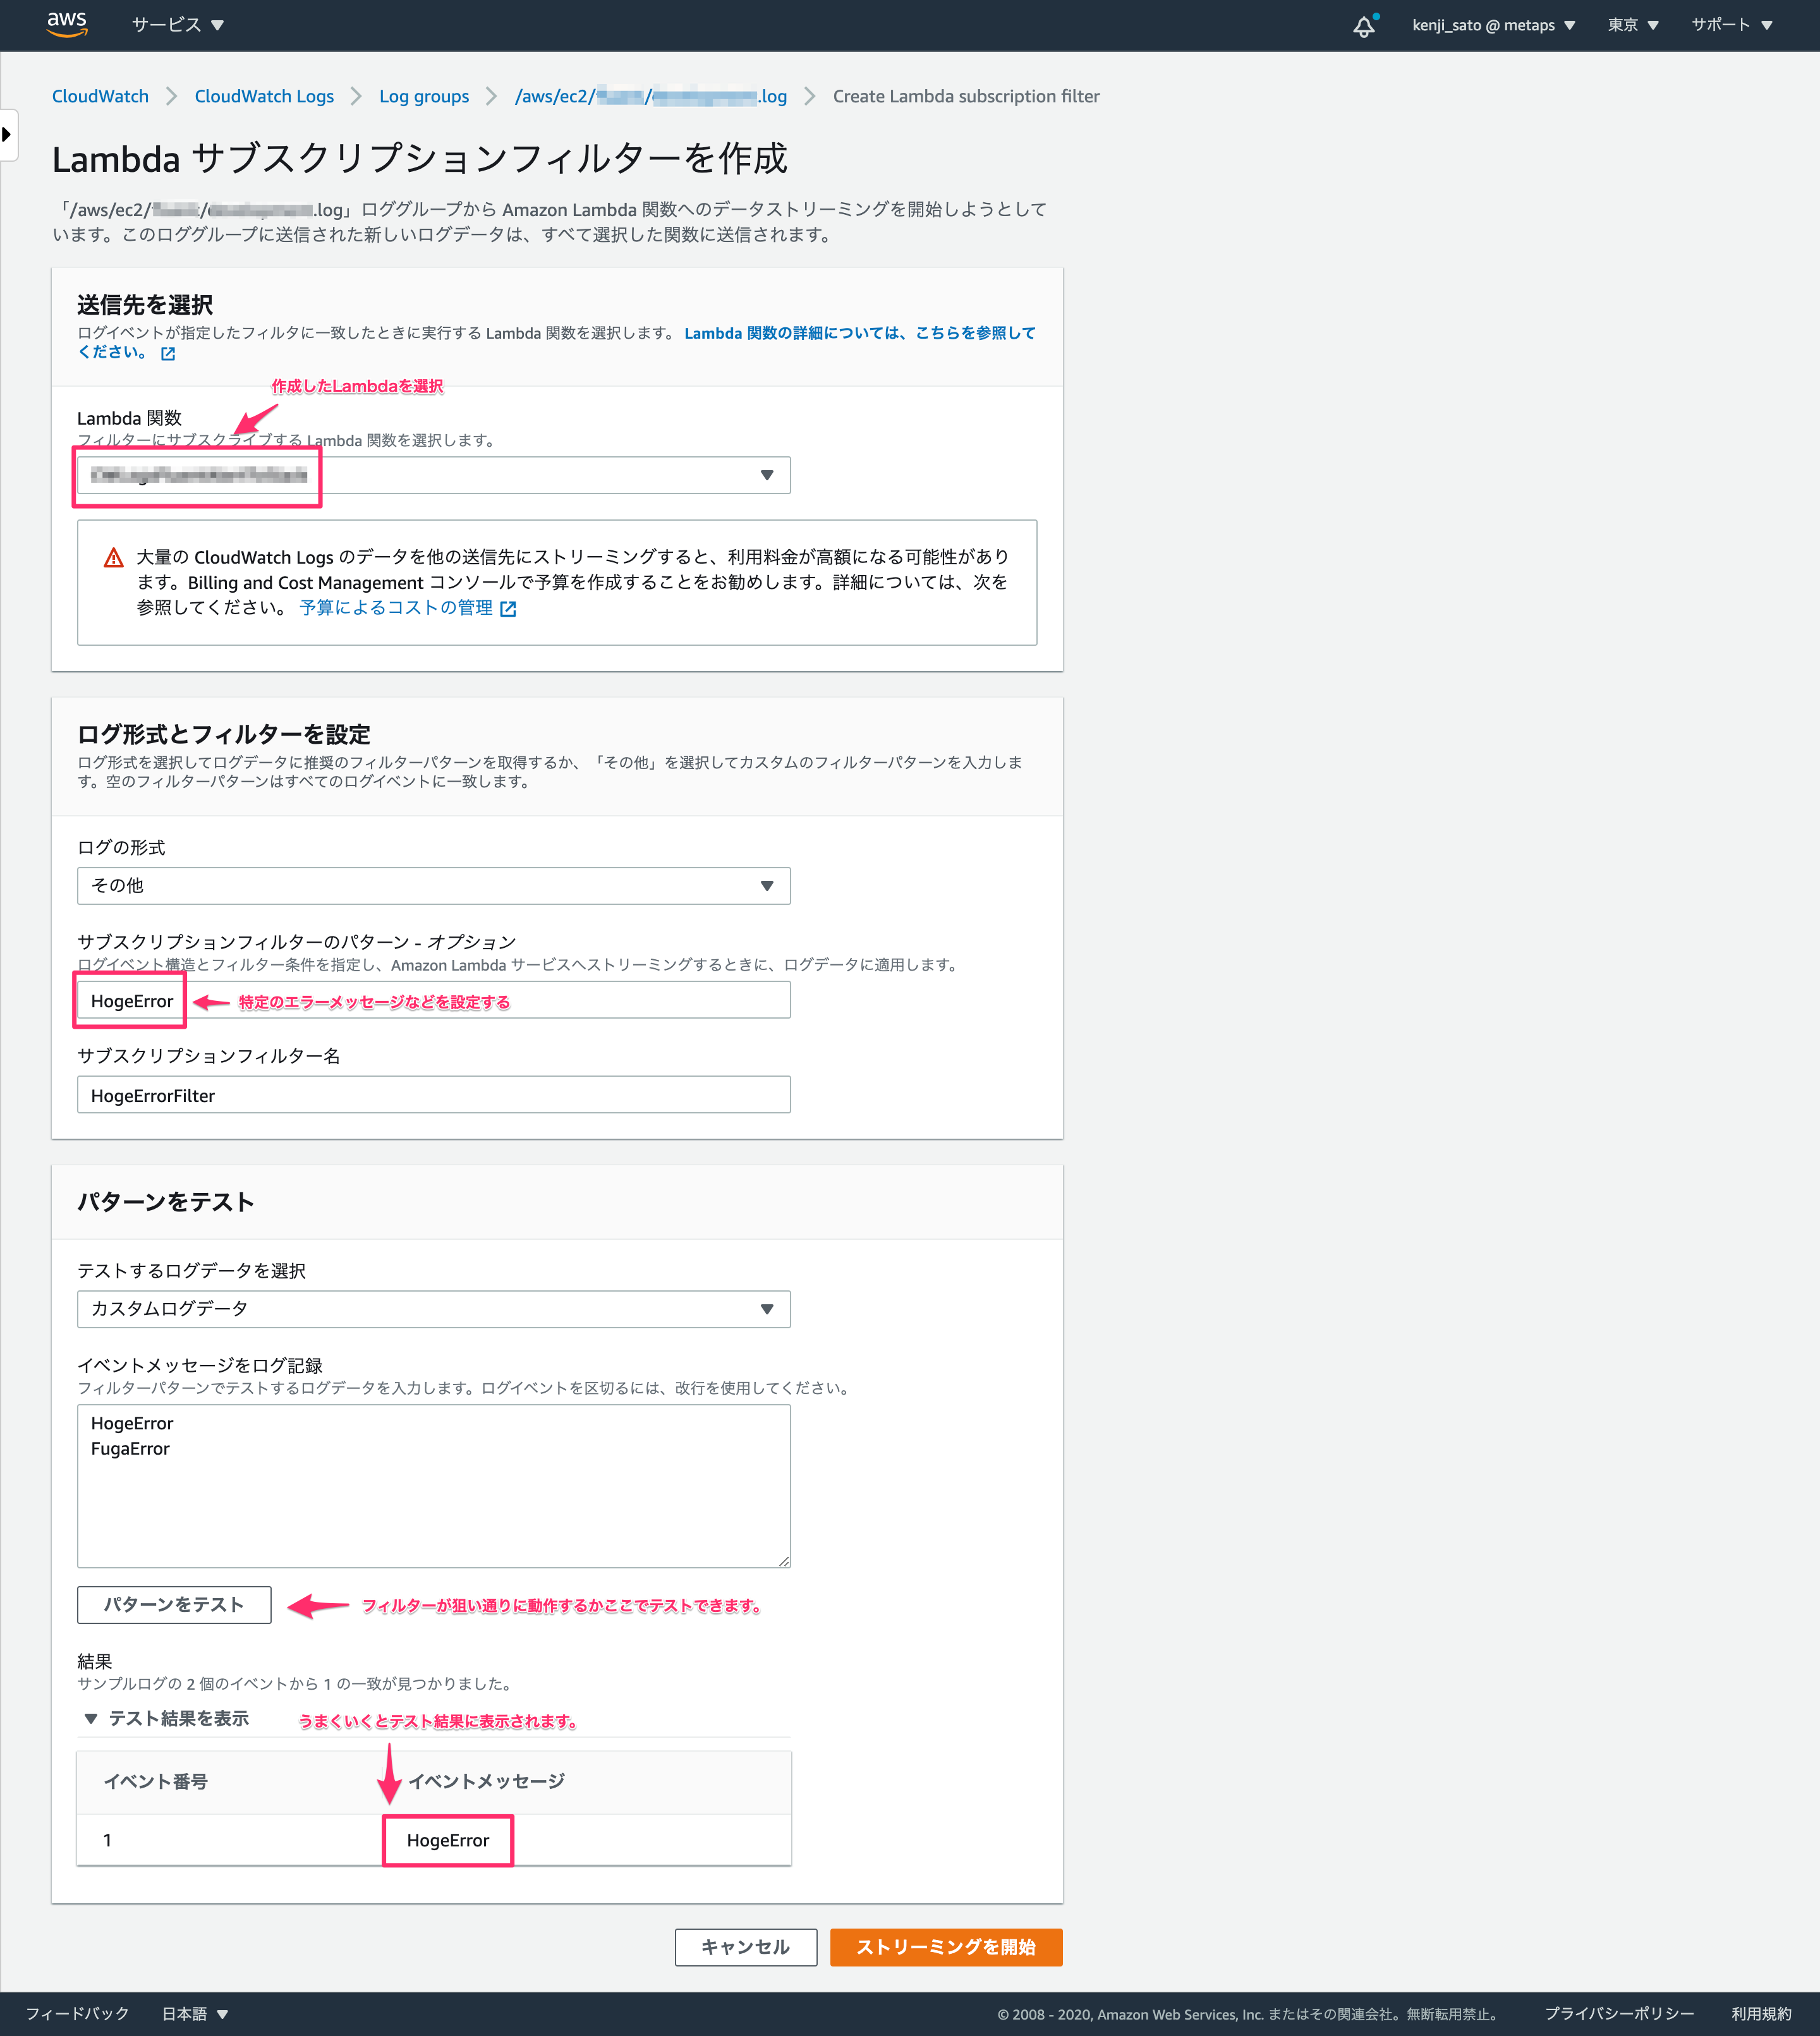Click the HogeErrorFilter name input
Viewport: 1820px width, 2036px height.
point(433,1095)
